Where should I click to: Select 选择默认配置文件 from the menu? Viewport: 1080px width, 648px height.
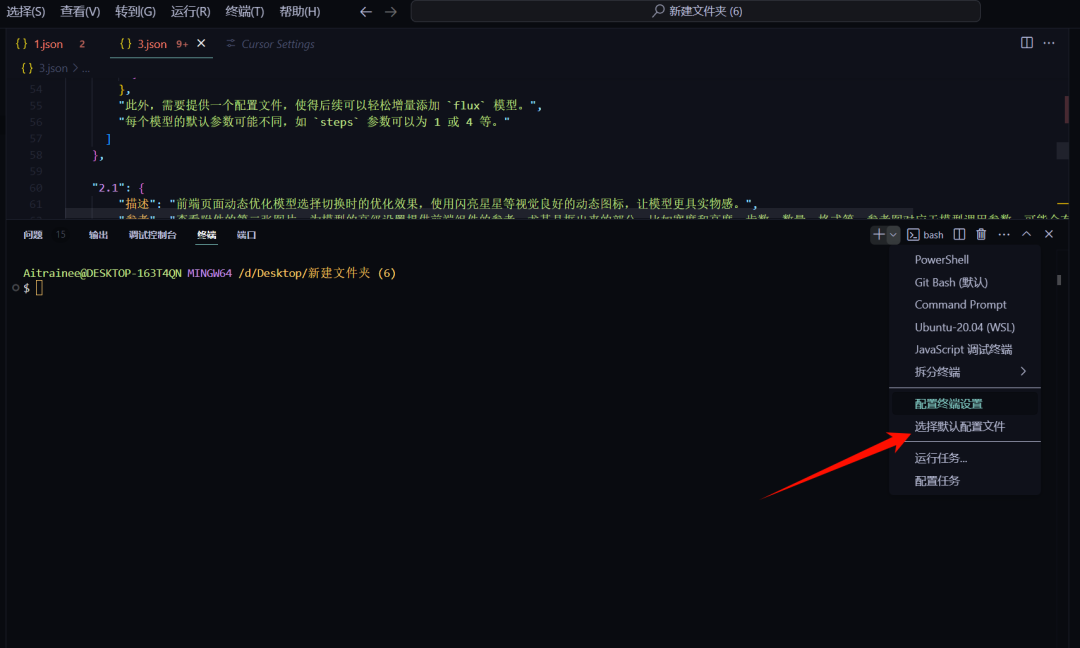959,426
